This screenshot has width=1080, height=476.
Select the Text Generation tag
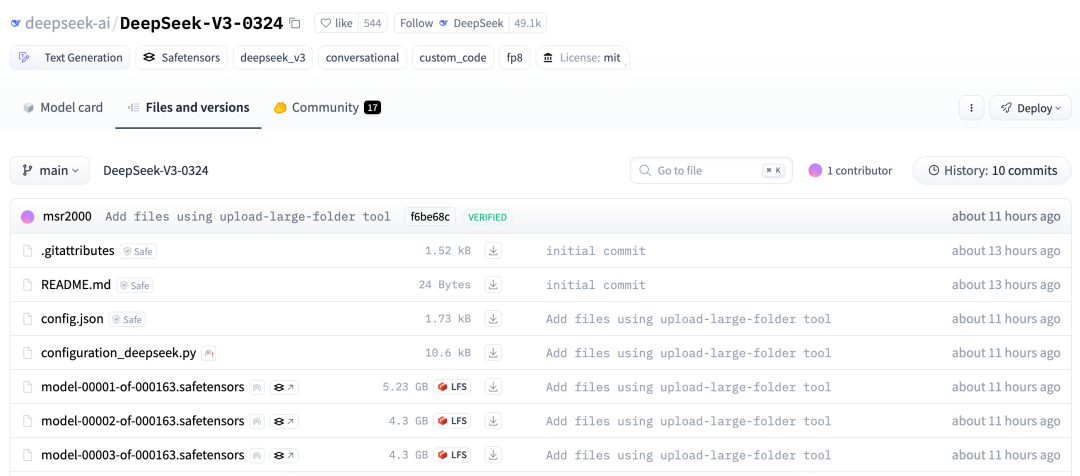70,58
